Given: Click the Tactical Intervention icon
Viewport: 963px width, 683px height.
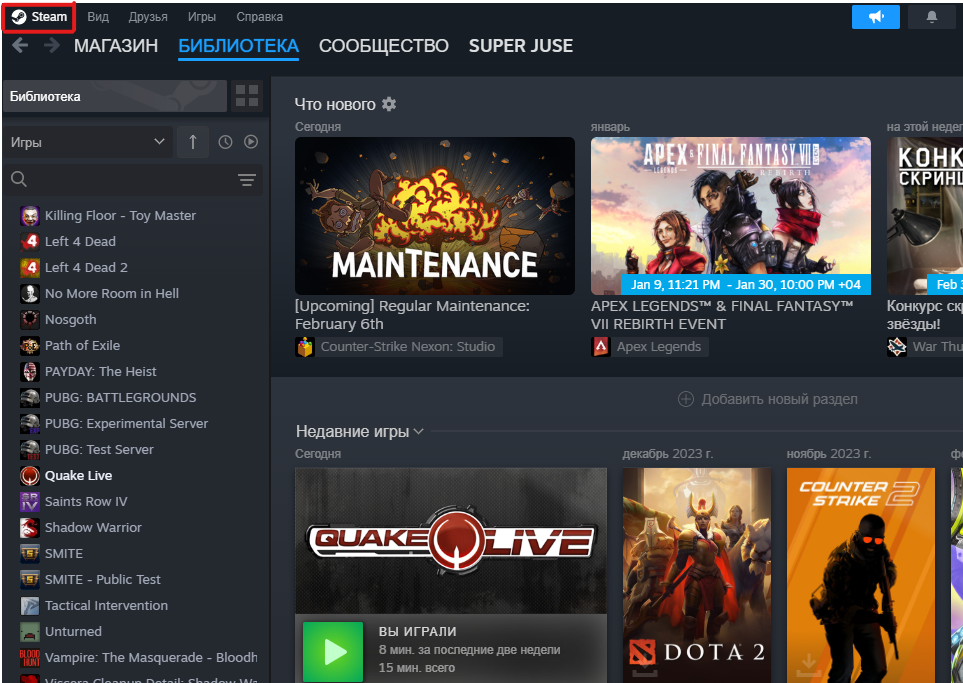Looking at the screenshot, I should coord(29,606).
